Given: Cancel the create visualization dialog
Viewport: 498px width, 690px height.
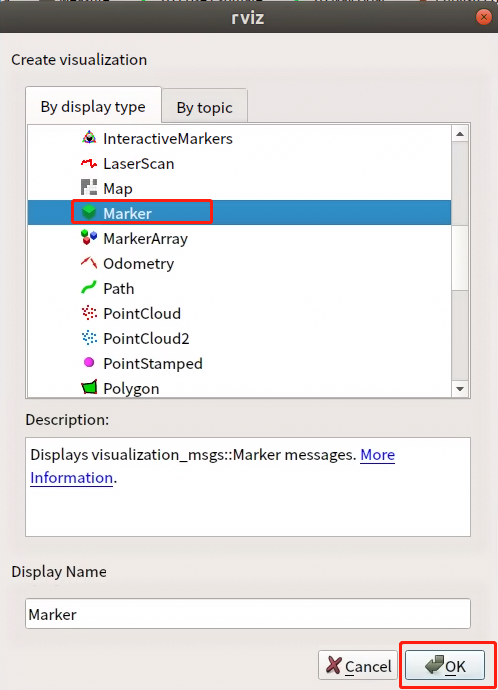Looking at the screenshot, I should tap(358, 665).
